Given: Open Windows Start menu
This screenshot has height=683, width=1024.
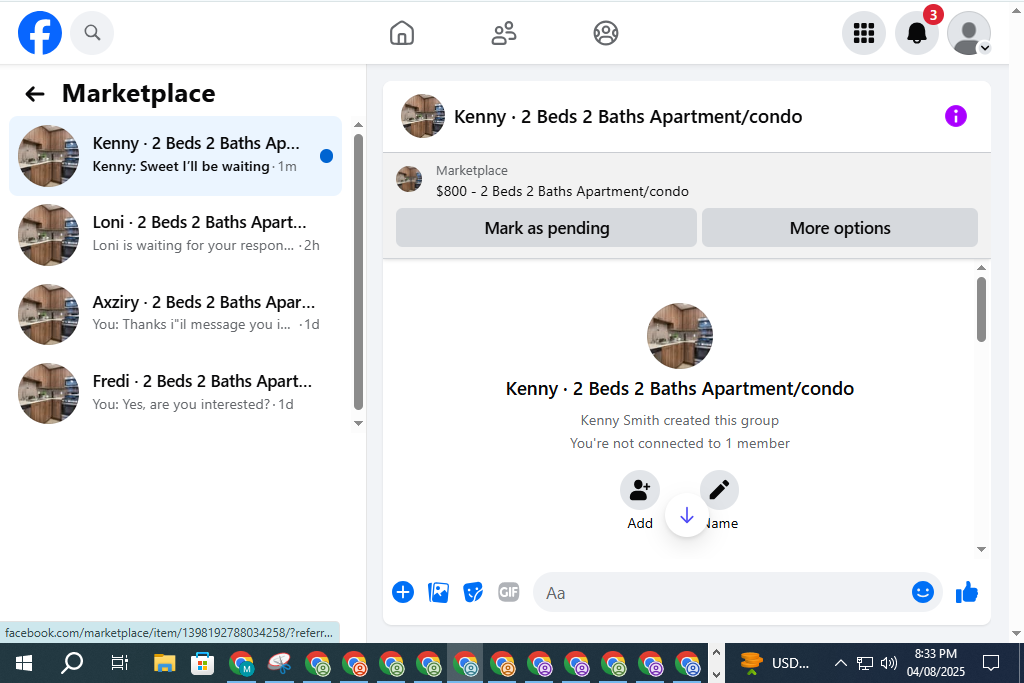Looking at the screenshot, I should click(x=24, y=663).
